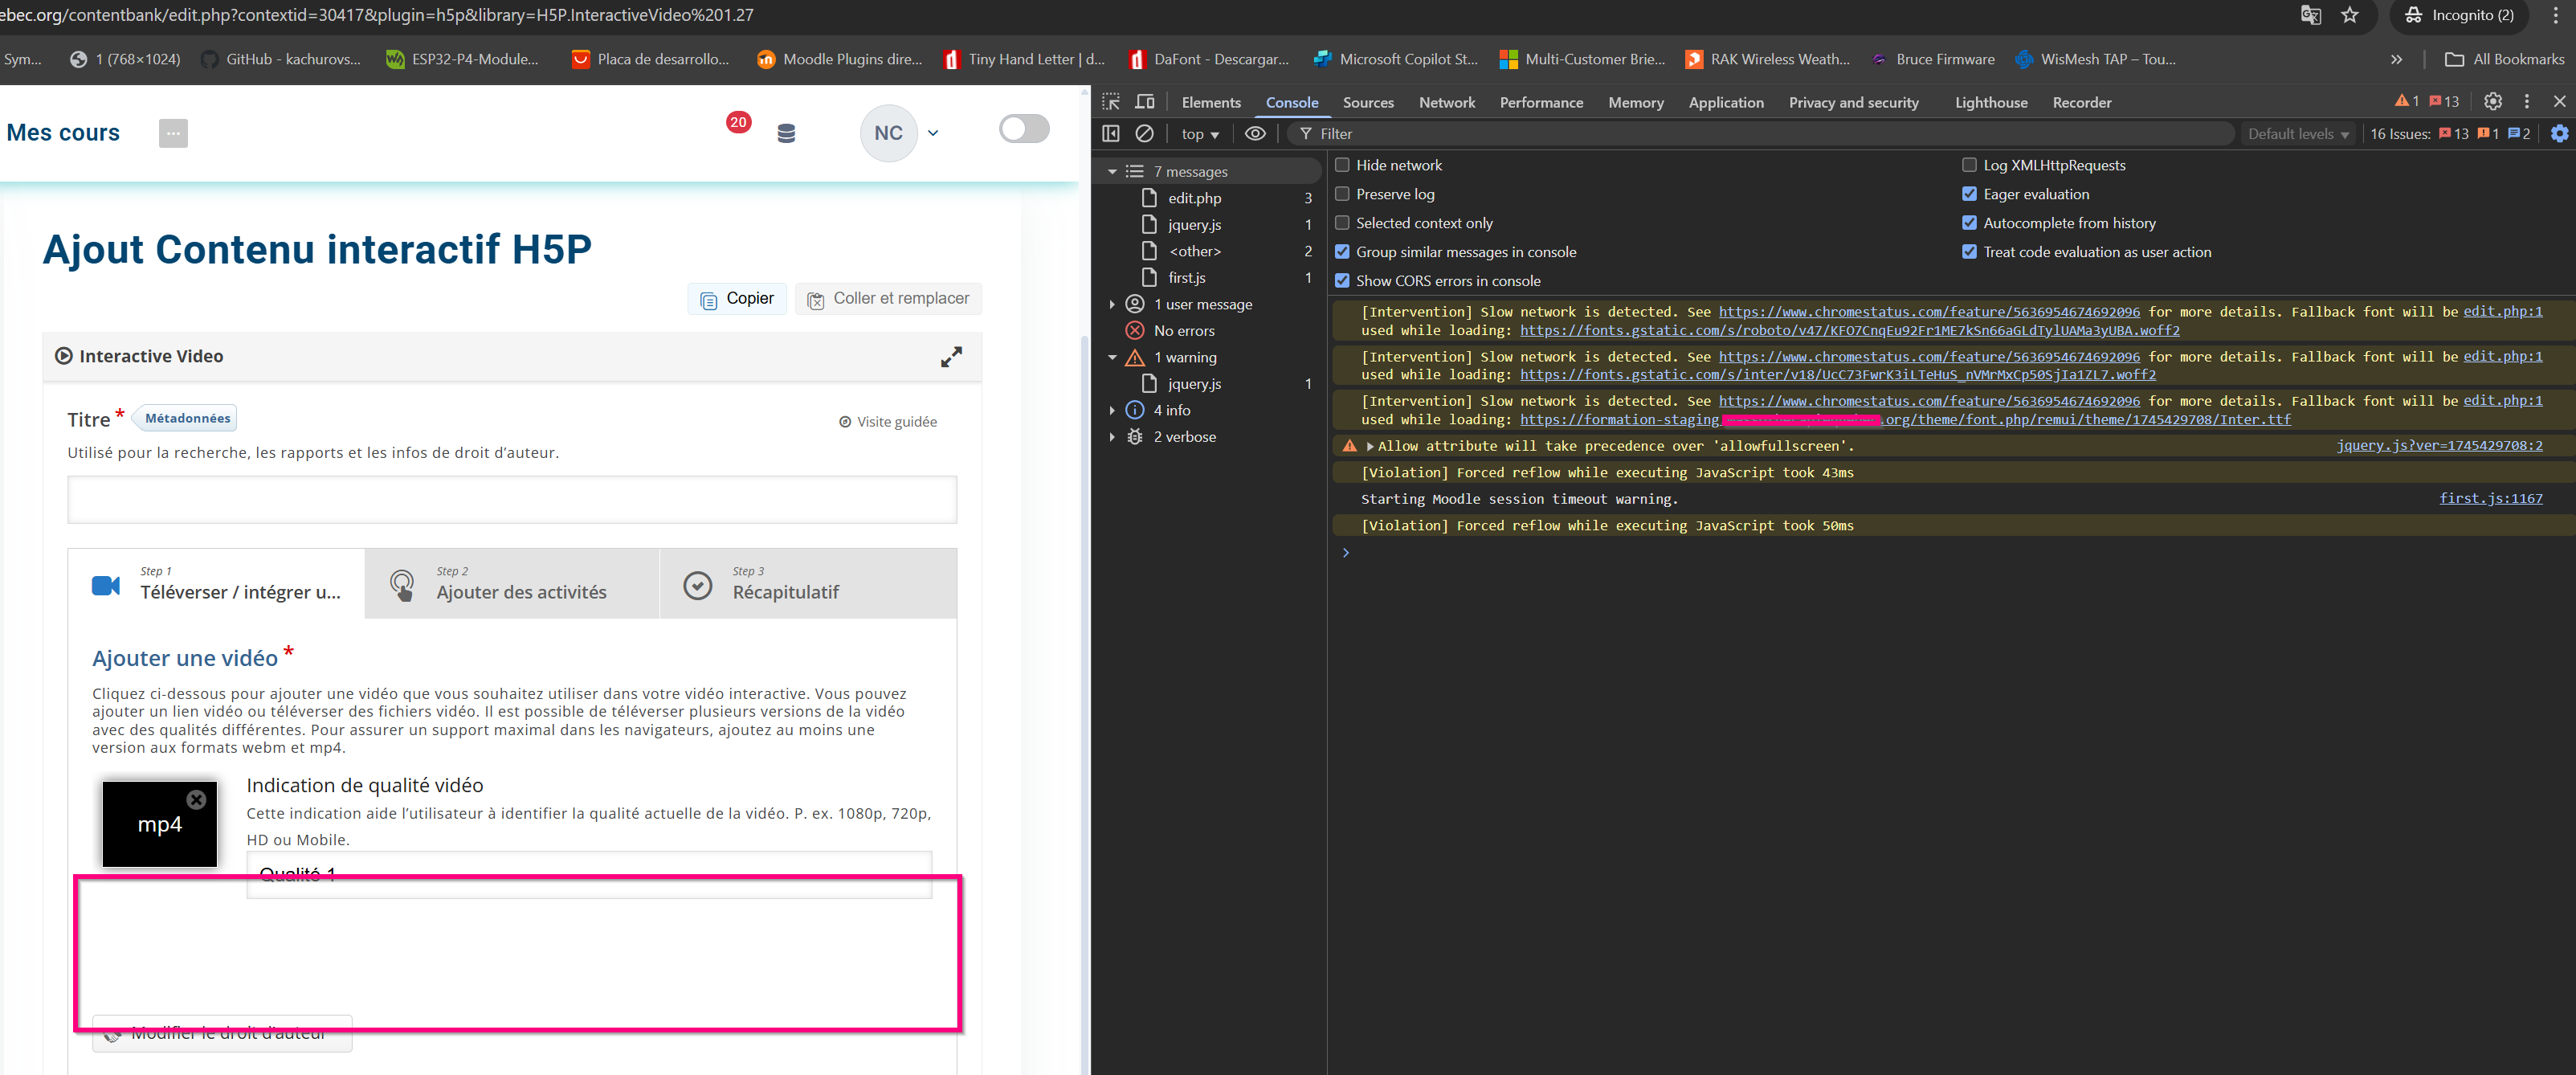The image size is (2576, 1075).
Task: Open jquery.js?ver=1745429708:2 source link
Action: coord(2439,445)
